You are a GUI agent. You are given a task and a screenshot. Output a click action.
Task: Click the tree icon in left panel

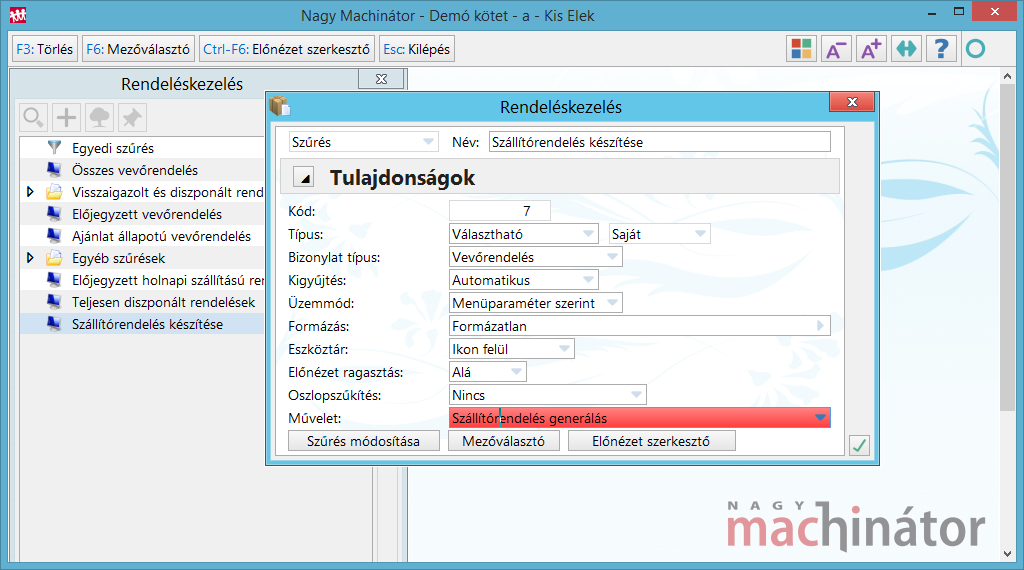click(x=99, y=118)
